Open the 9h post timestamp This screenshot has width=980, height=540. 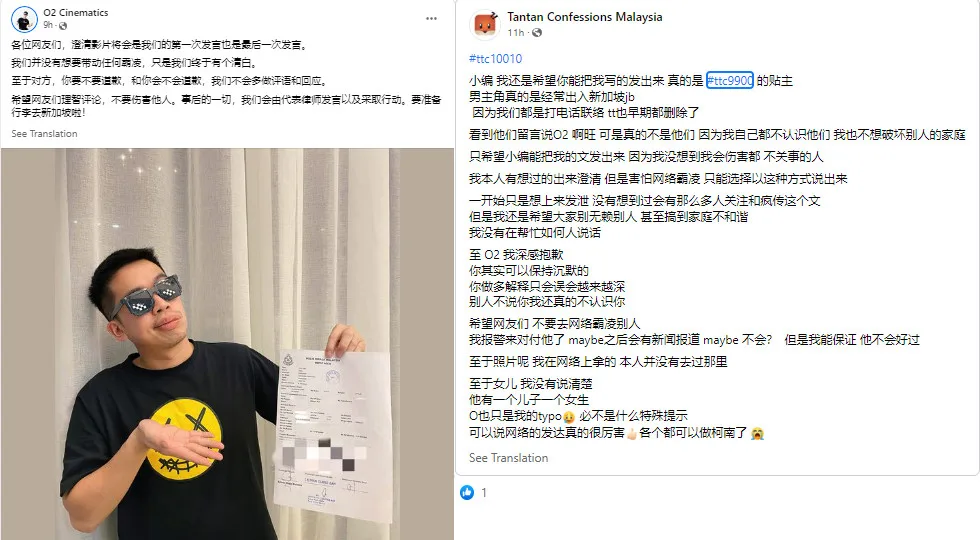point(48,25)
